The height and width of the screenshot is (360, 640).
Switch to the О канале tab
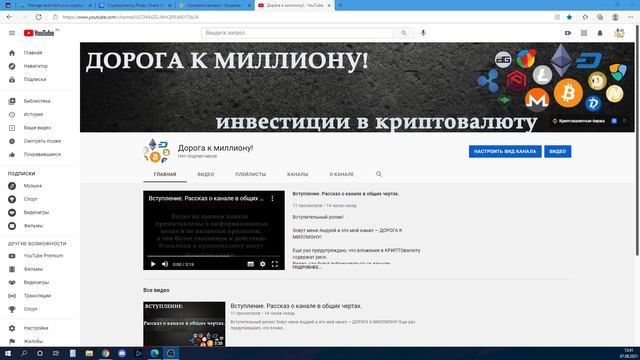click(x=342, y=174)
